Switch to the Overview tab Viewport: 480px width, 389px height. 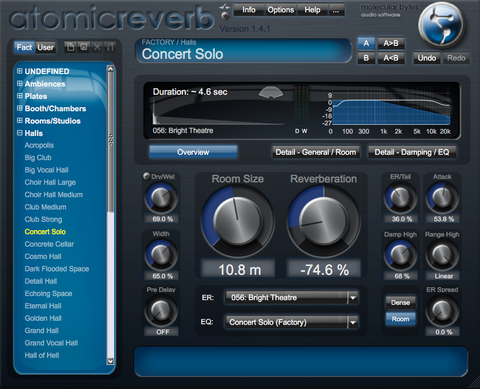[193, 152]
